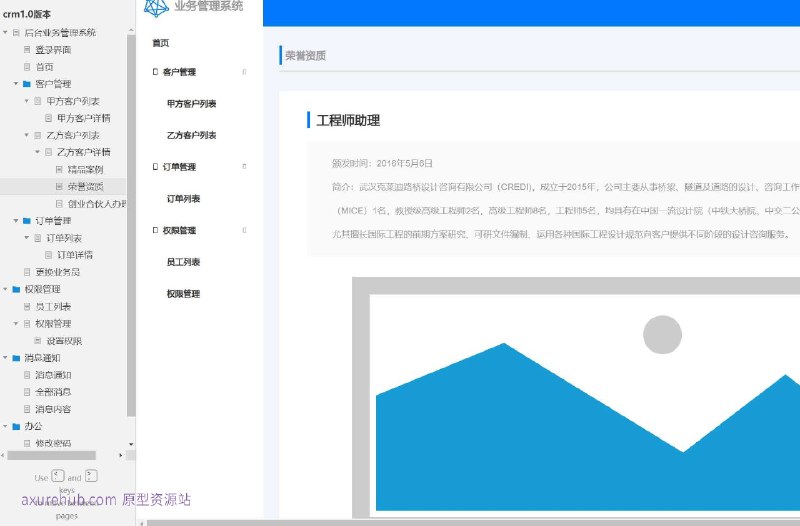
Task: Click the left arrow key hint icon
Action: 58,476
